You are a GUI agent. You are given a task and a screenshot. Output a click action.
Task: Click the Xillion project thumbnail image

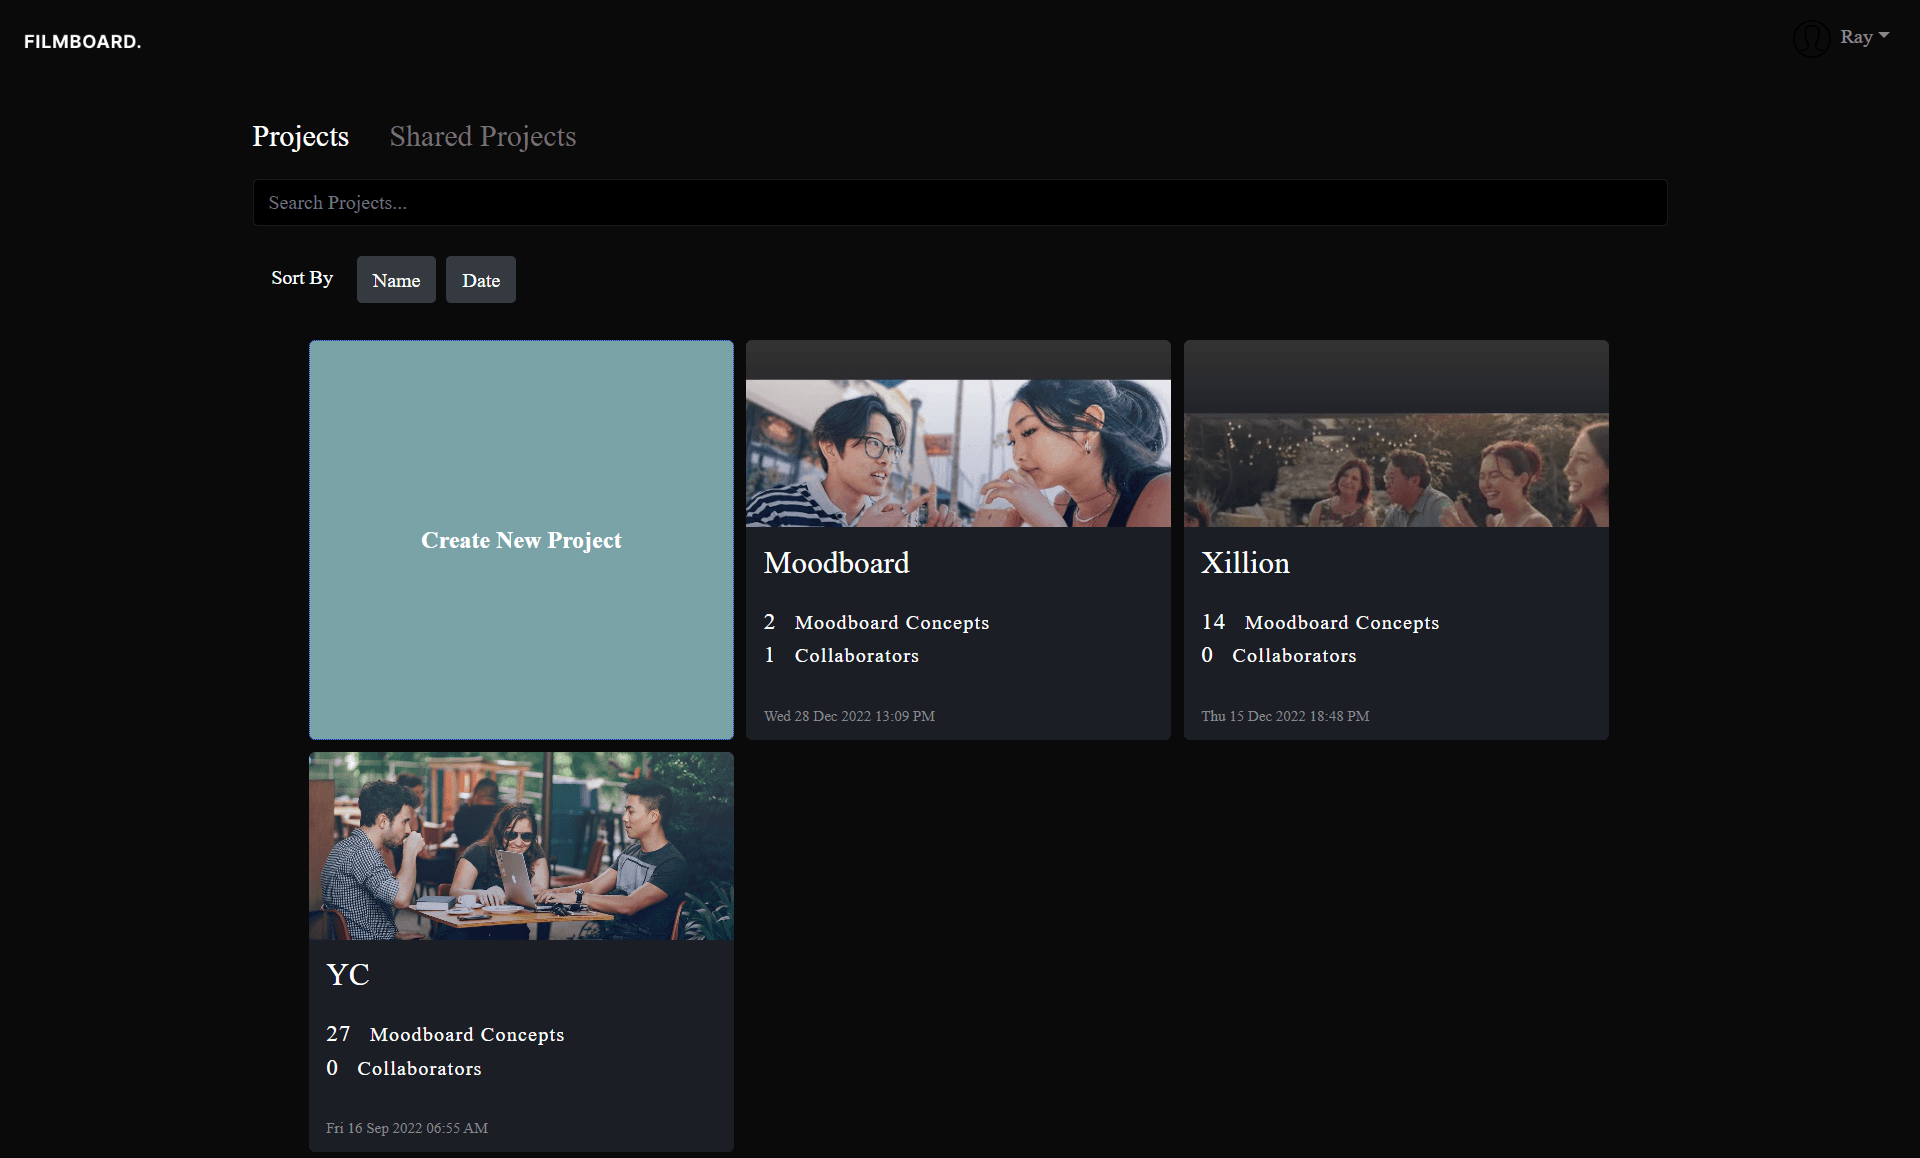pos(1395,470)
